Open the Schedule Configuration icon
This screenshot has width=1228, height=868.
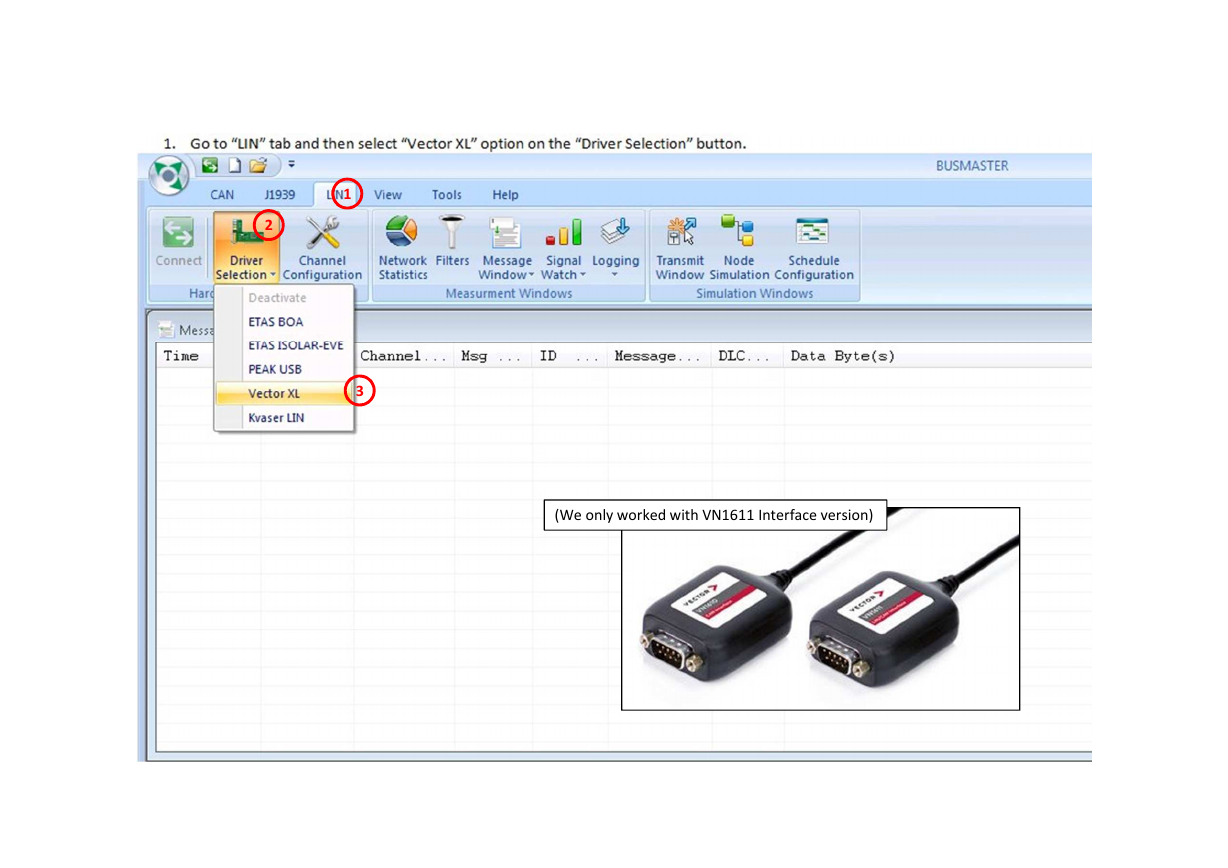812,232
